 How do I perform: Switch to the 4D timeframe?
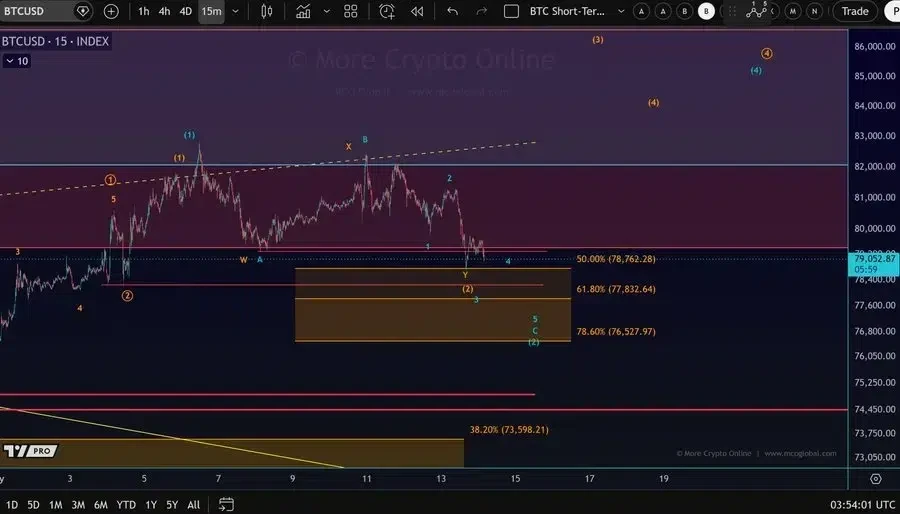(185, 11)
